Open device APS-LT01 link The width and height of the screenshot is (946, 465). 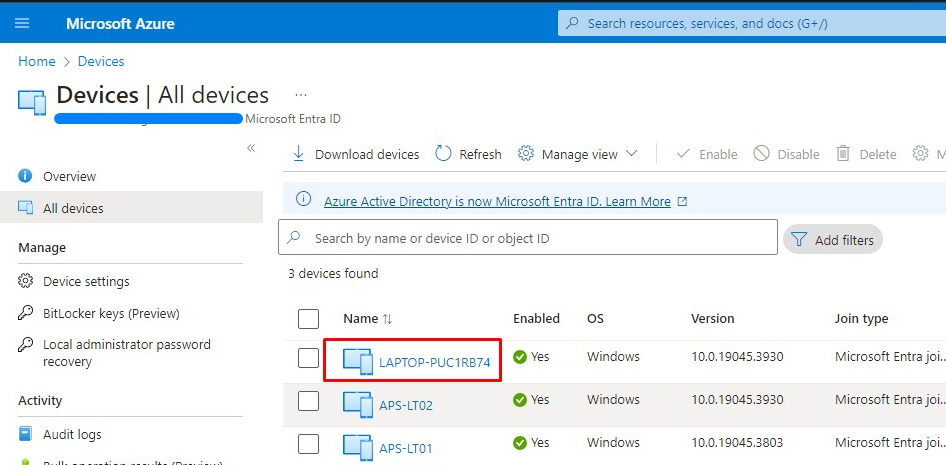(405, 449)
